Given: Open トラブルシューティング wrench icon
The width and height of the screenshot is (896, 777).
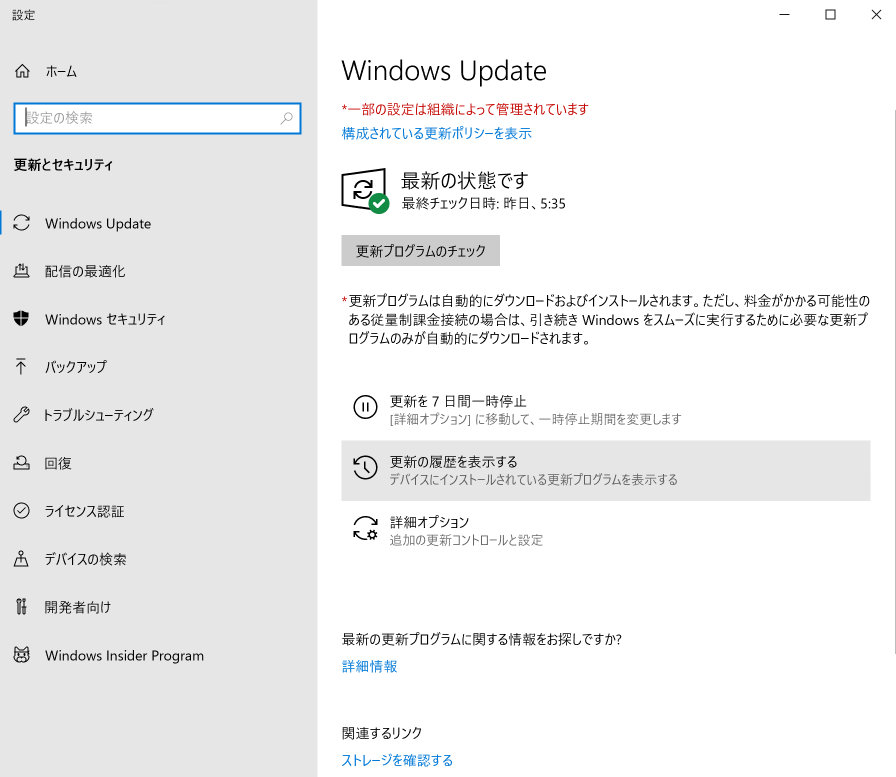Looking at the screenshot, I should [21, 415].
